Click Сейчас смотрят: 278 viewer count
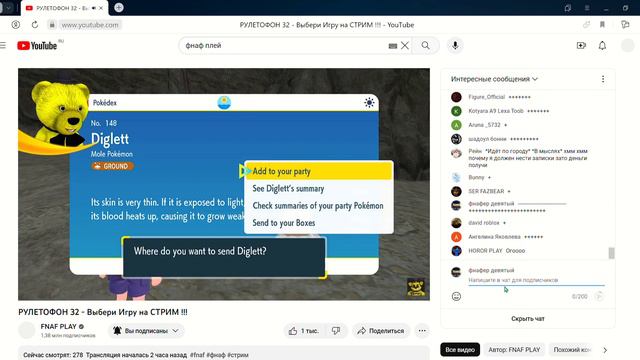Screen dimensions: 640x360 53,355
